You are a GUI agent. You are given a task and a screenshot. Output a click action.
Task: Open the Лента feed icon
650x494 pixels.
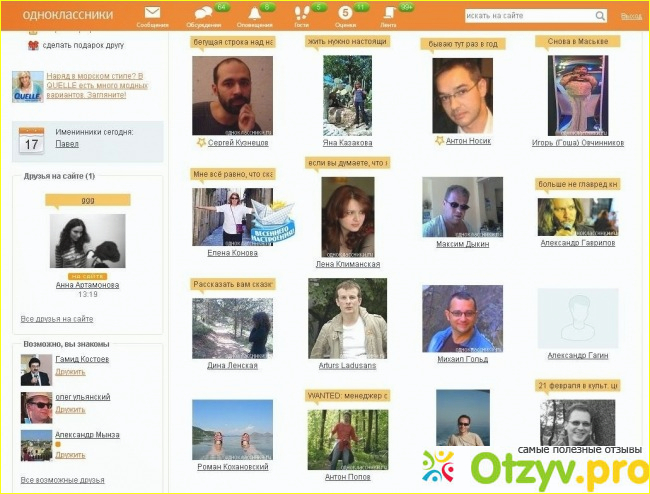(388, 13)
